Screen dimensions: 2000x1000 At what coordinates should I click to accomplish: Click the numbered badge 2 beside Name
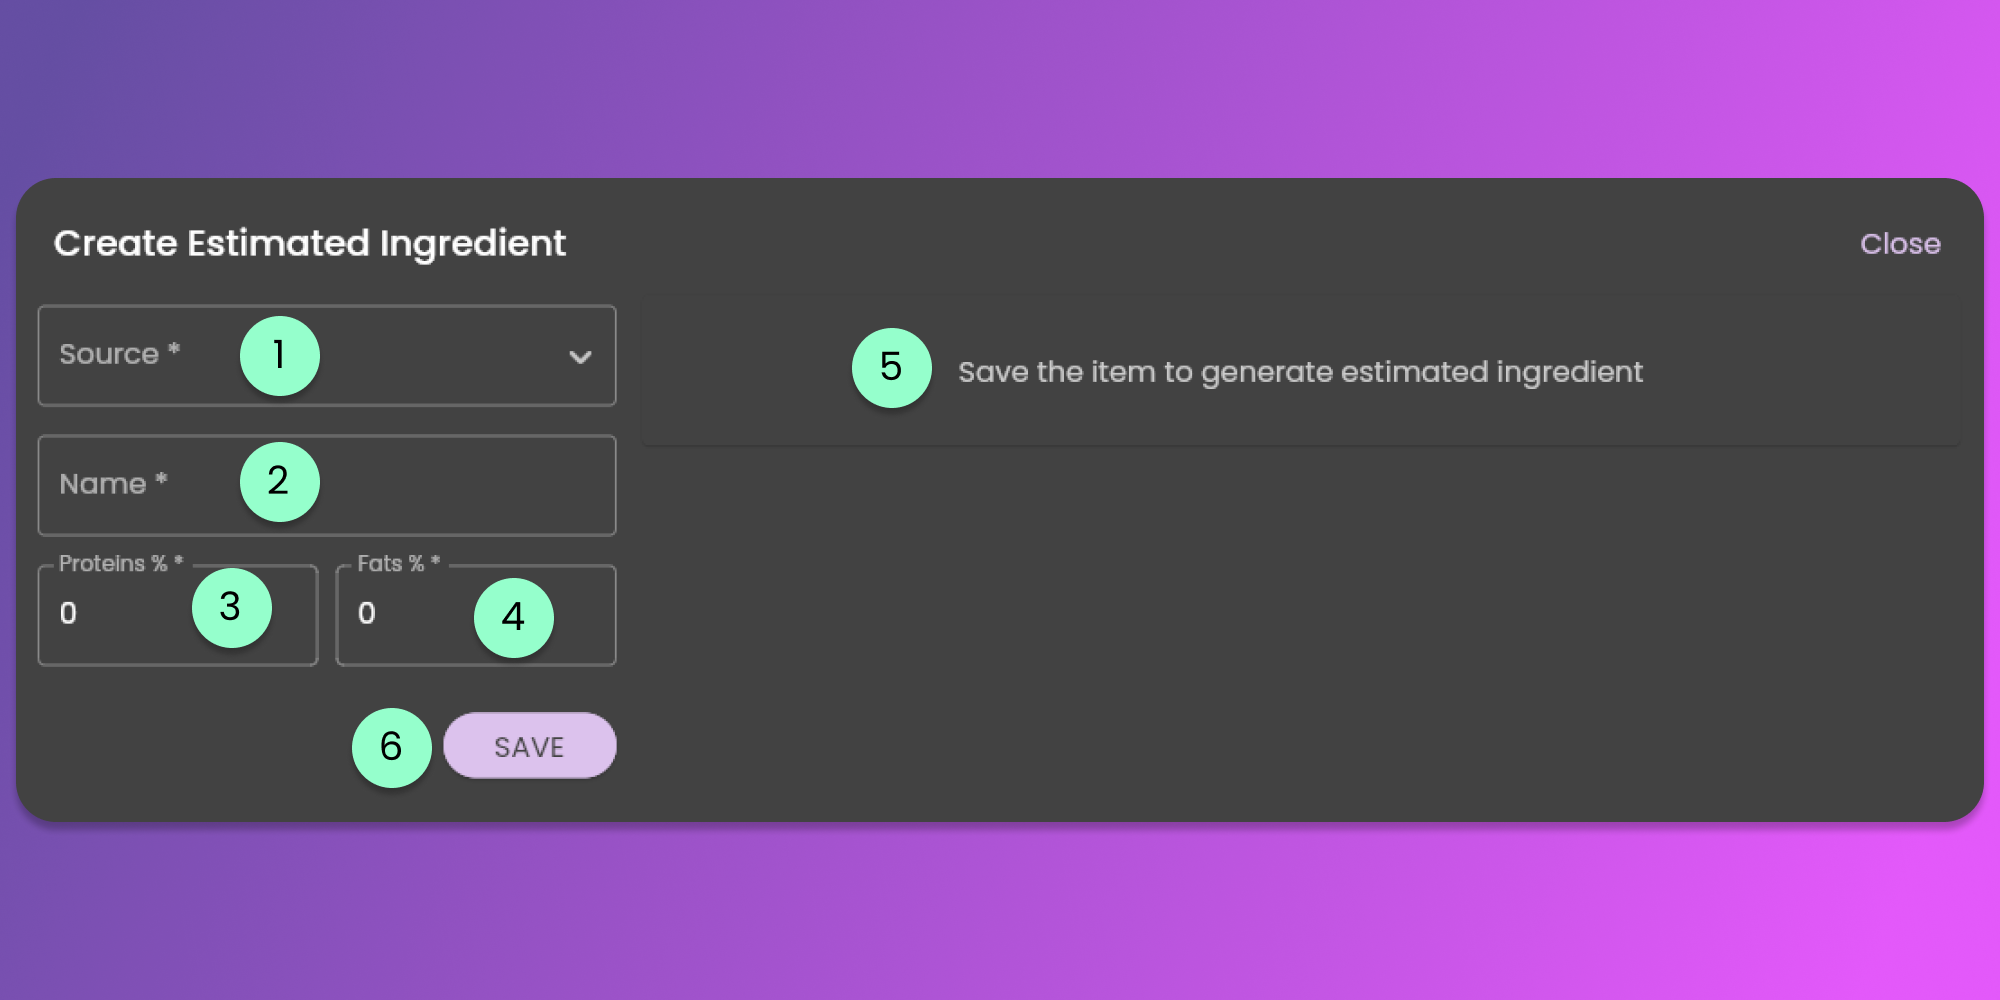click(279, 482)
